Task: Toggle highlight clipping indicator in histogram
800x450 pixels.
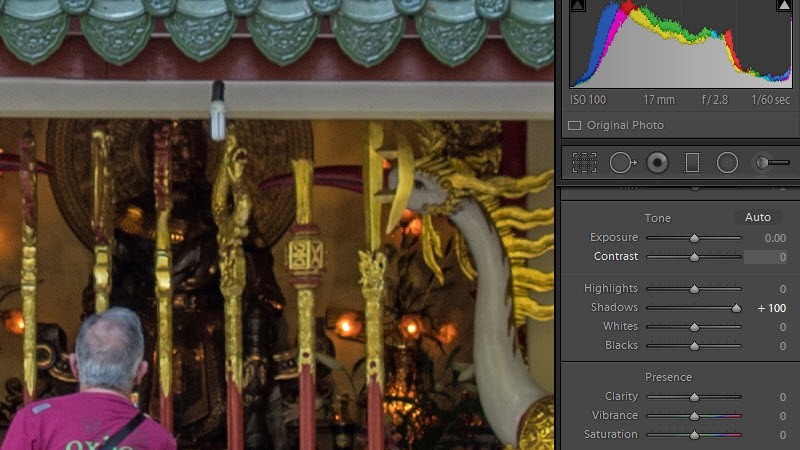Action: (784, 5)
